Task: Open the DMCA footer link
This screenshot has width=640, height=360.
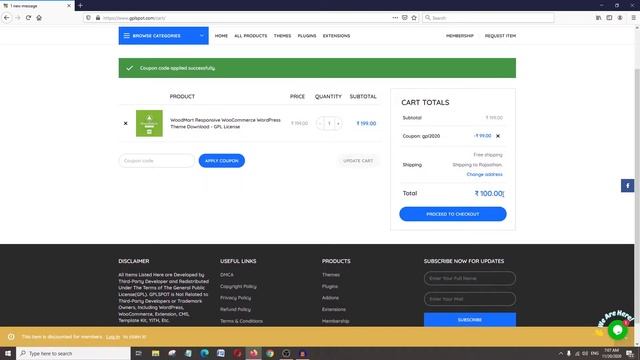Action: (x=227, y=275)
